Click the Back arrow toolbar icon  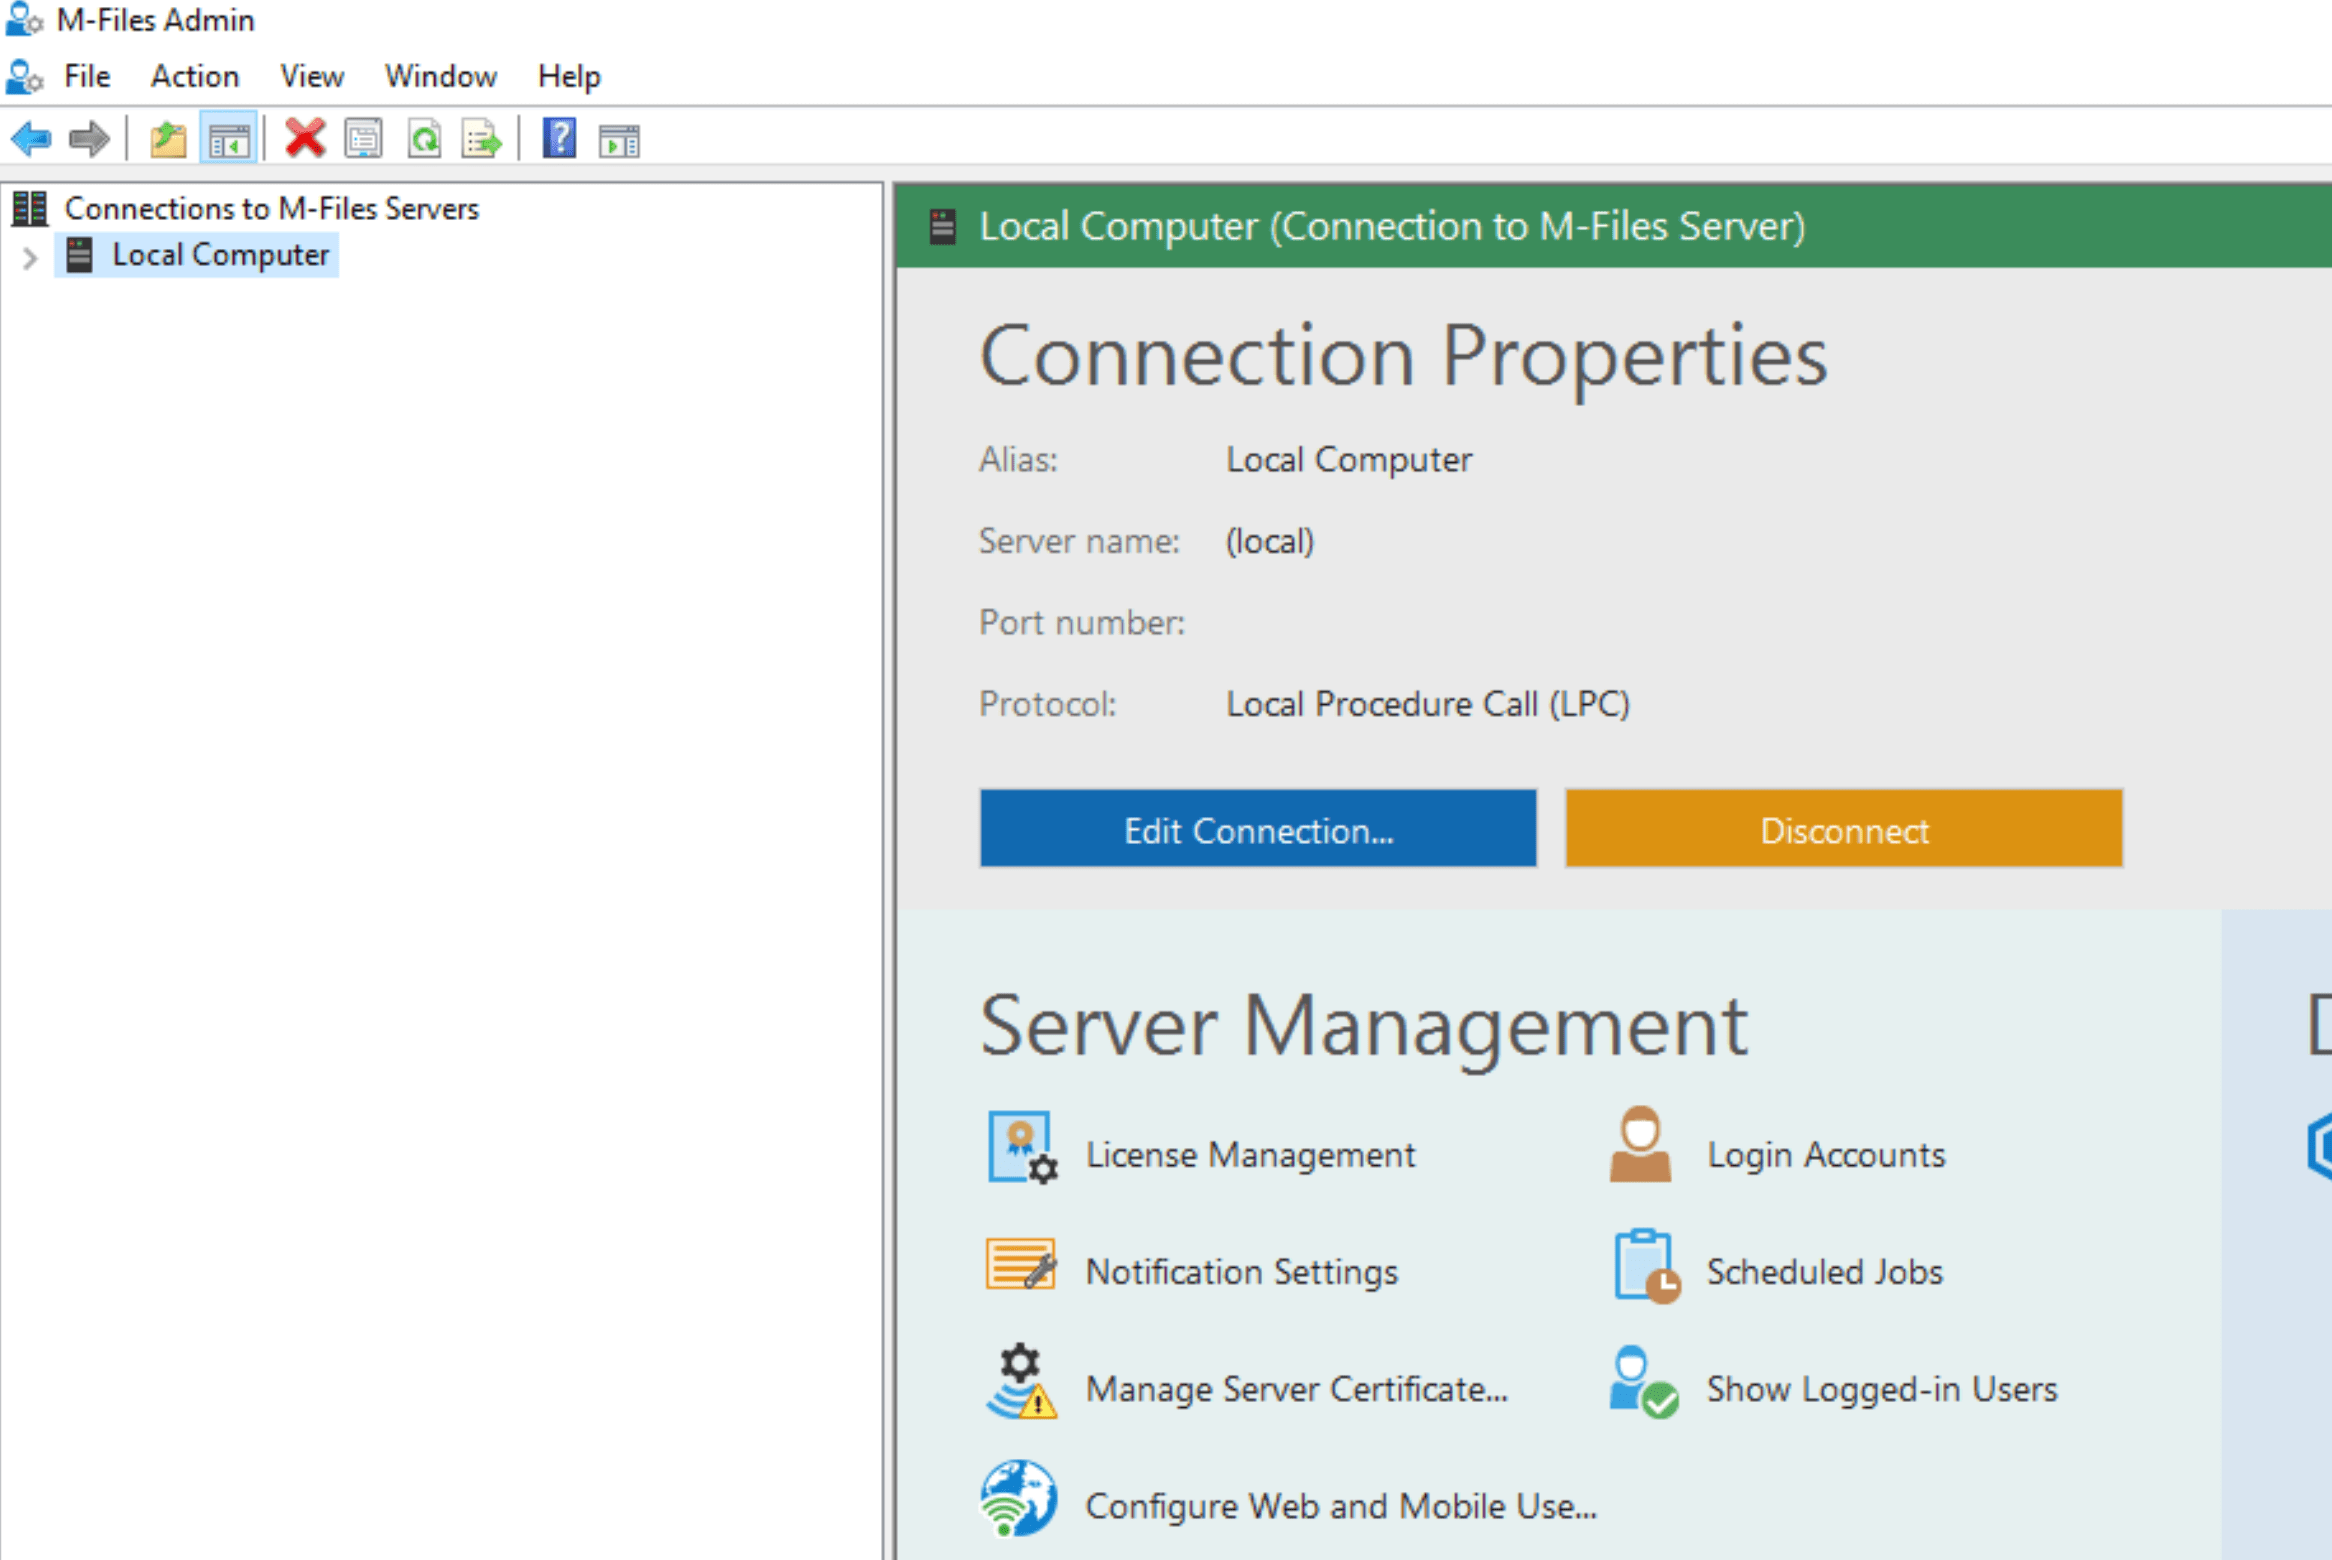31,139
